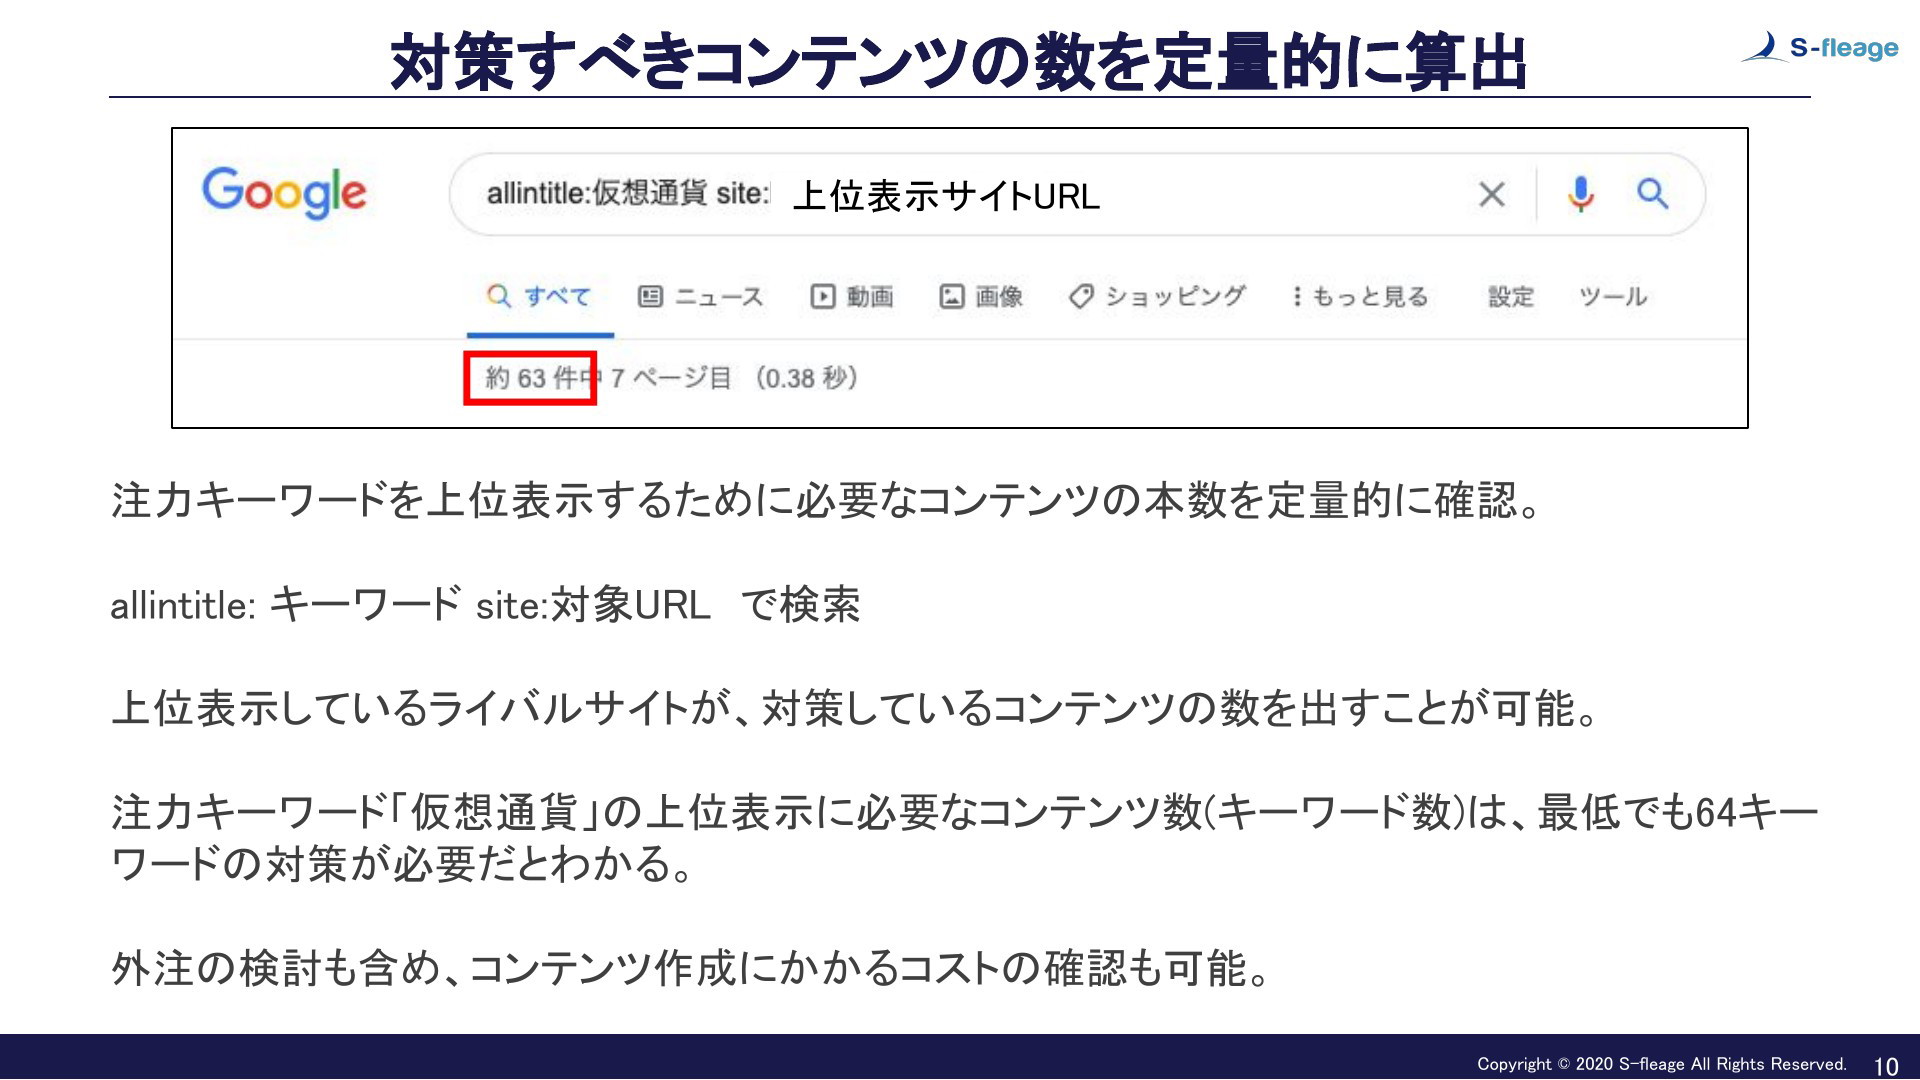Open the 画像 results tab
This screenshot has width=1920, height=1080.
tap(981, 297)
